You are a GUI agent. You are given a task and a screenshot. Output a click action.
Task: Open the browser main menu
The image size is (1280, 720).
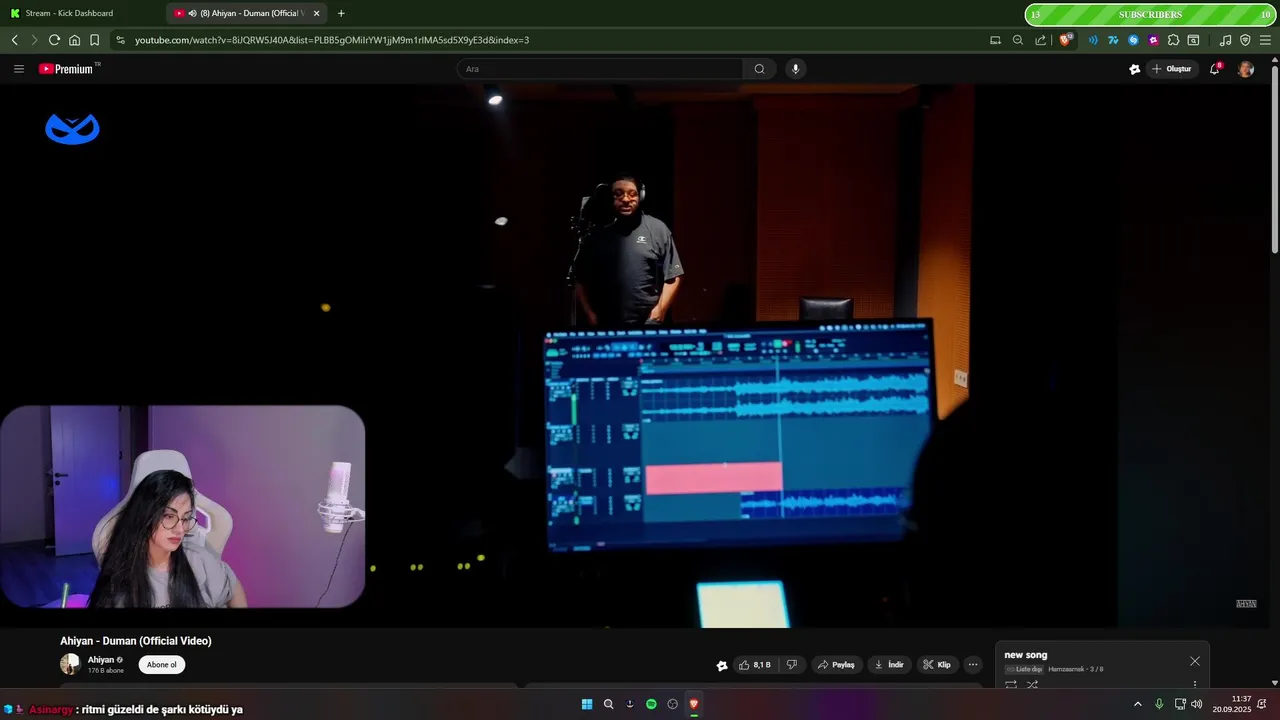tap(1265, 40)
